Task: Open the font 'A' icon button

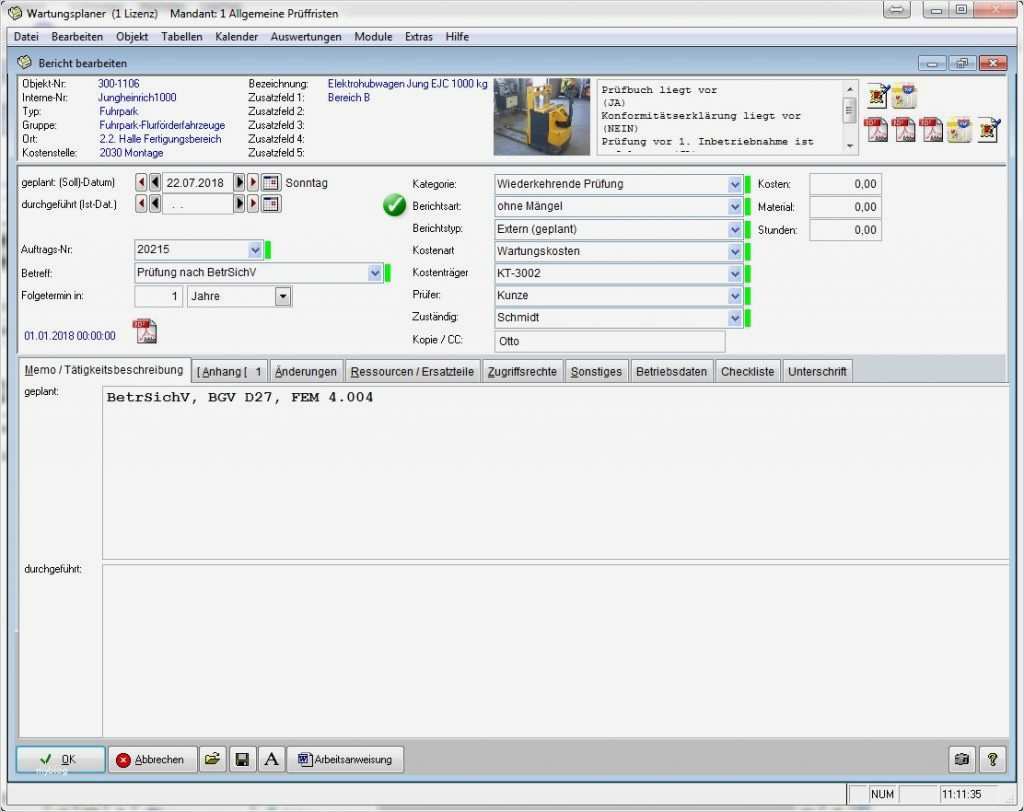Action: (x=271, y=759)
